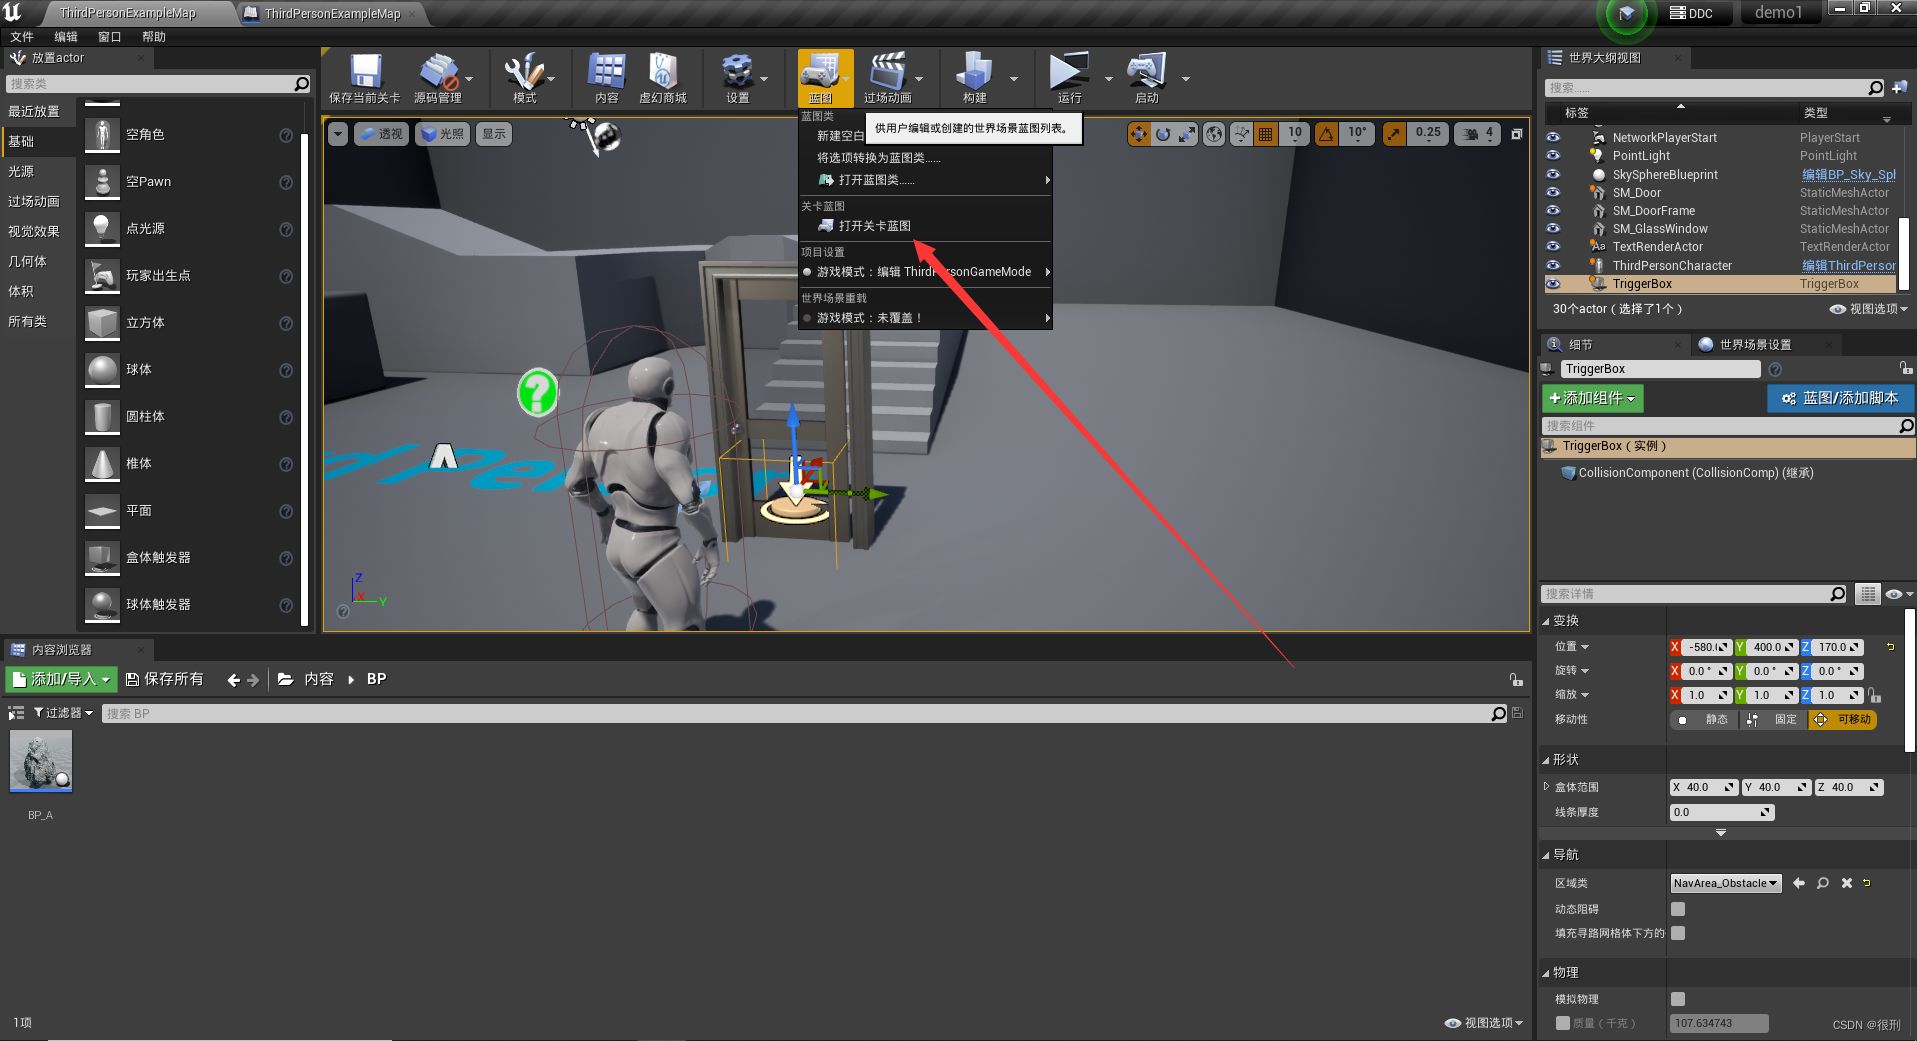Select CollisionComponent in component tree
The image size is (1917, 1041).
1695,473
